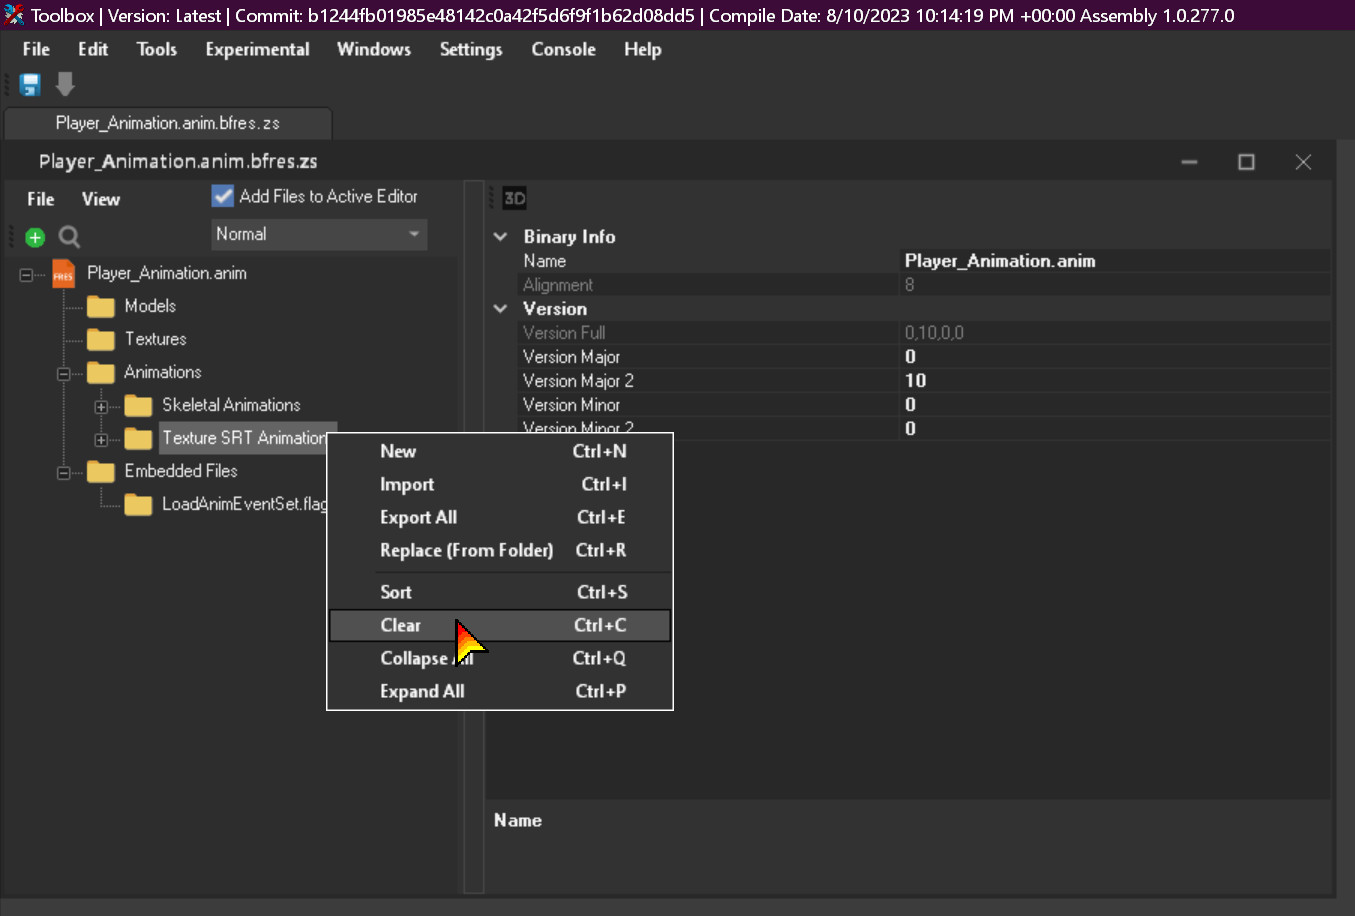
Task: Open the Experimental menu
Action: click(257, 49)
